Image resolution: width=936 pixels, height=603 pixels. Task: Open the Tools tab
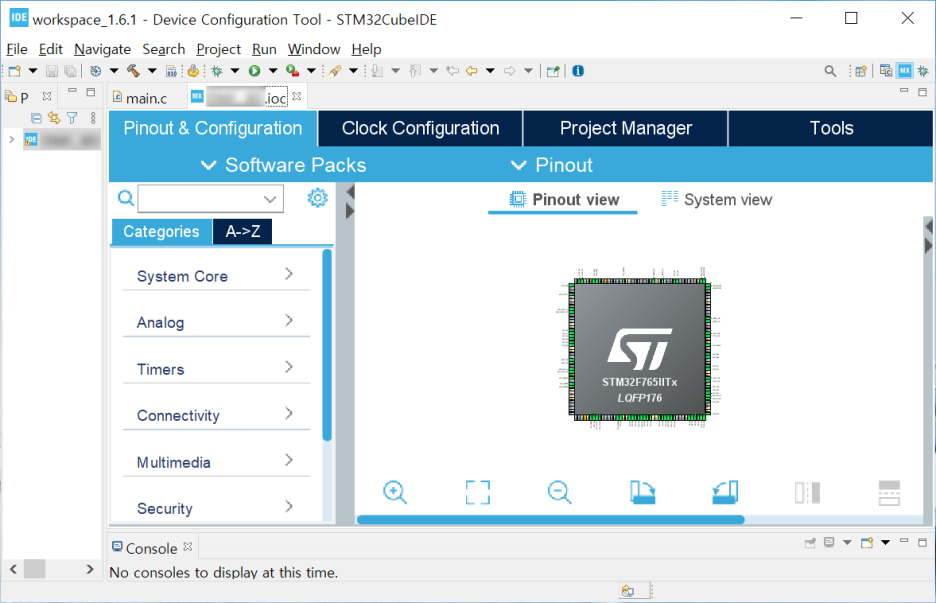coord(831,128)
